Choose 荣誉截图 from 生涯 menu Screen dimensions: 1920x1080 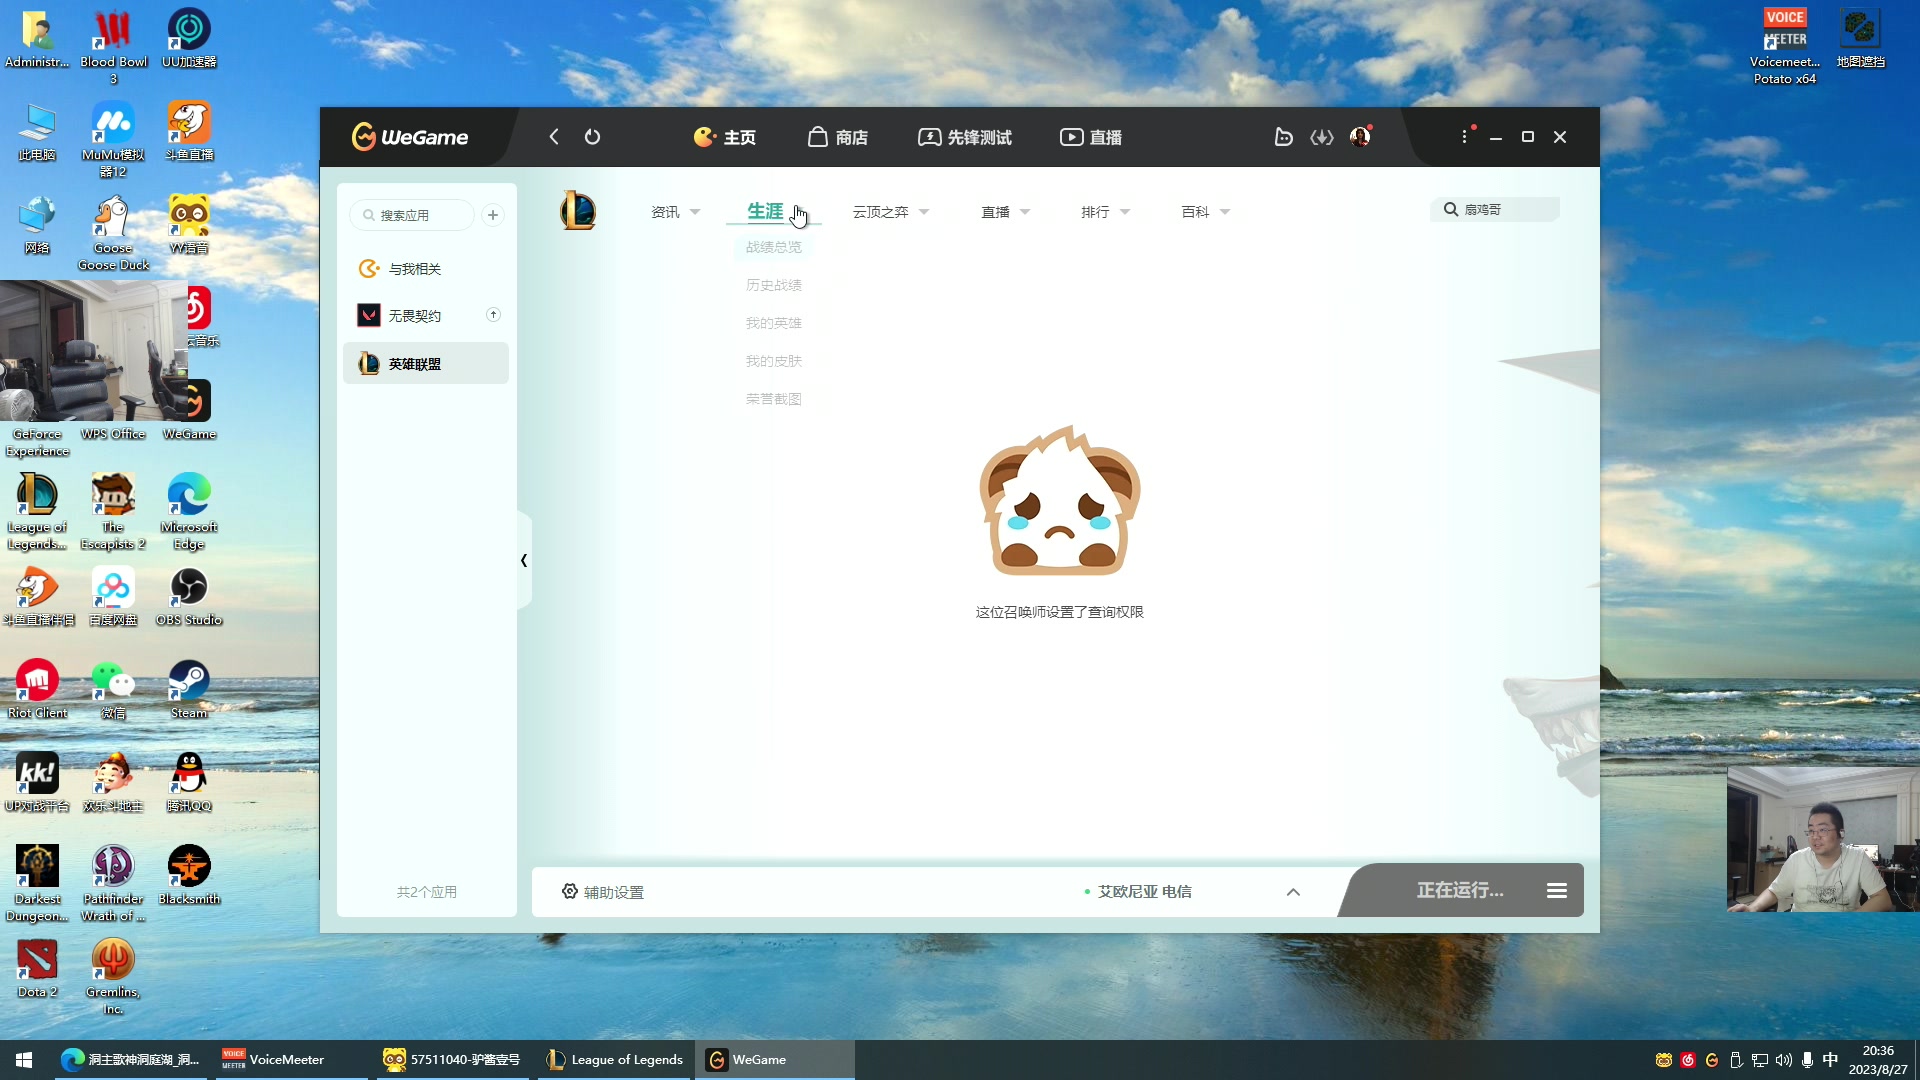click(x=774, y=399)
